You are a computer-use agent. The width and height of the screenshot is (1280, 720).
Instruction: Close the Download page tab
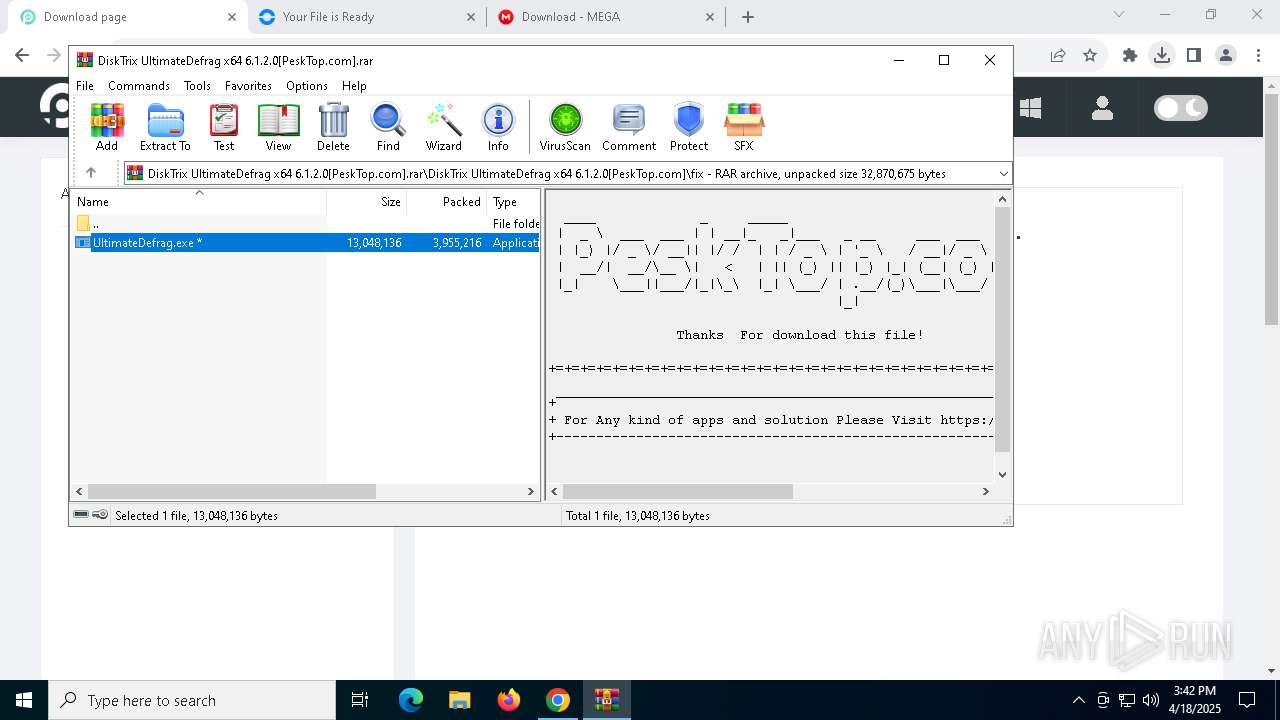pos(231,17)
